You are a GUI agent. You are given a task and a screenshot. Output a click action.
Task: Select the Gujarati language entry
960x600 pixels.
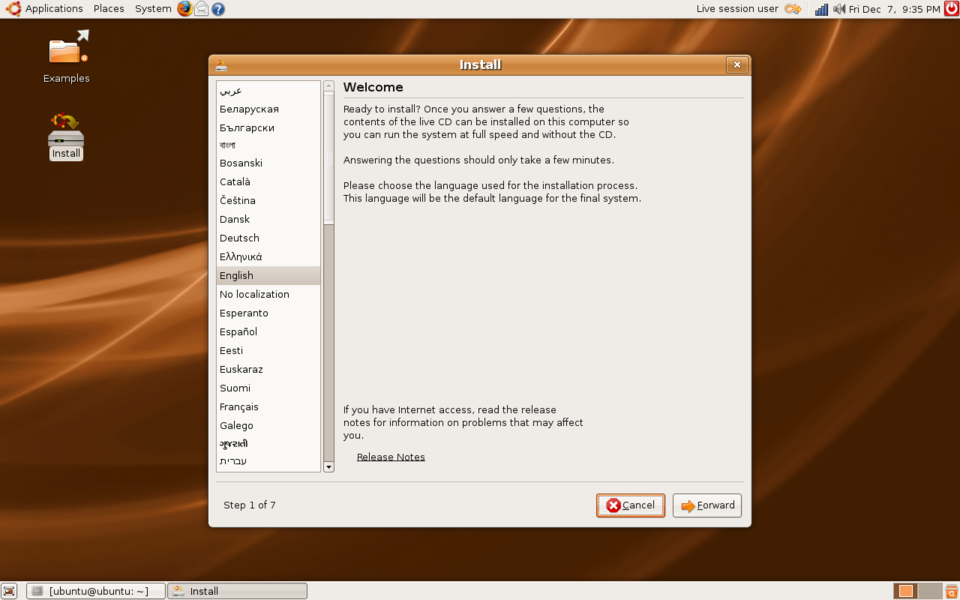[268, 443]
